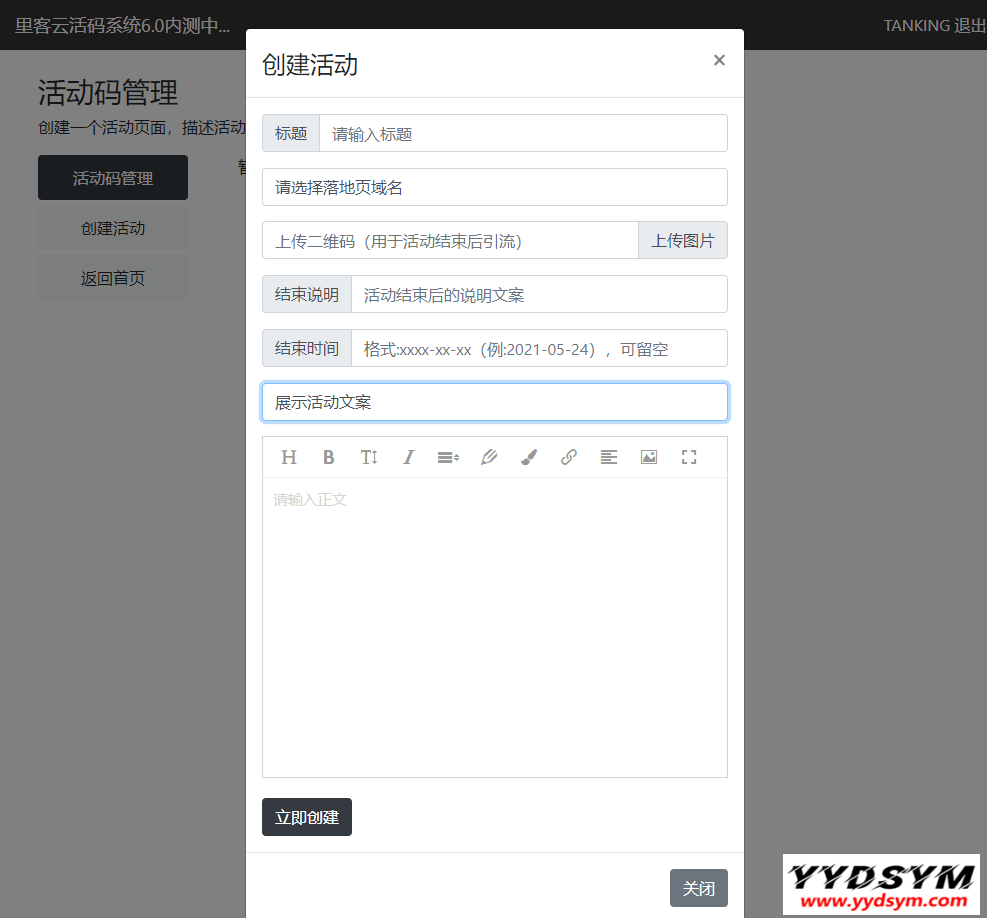This screenshot has width=987, height=918.
Task: Open the font size tool
Action: [369, 457]
